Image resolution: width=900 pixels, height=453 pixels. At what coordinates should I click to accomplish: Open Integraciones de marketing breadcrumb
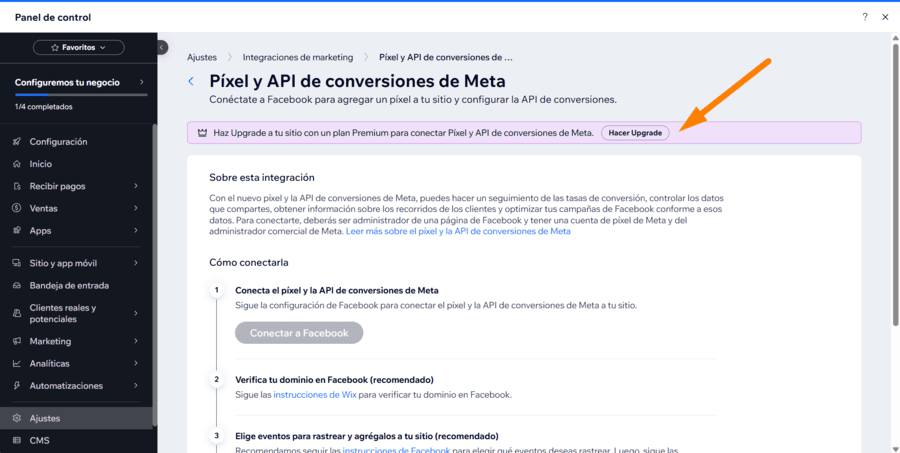[x=298, y=57]
